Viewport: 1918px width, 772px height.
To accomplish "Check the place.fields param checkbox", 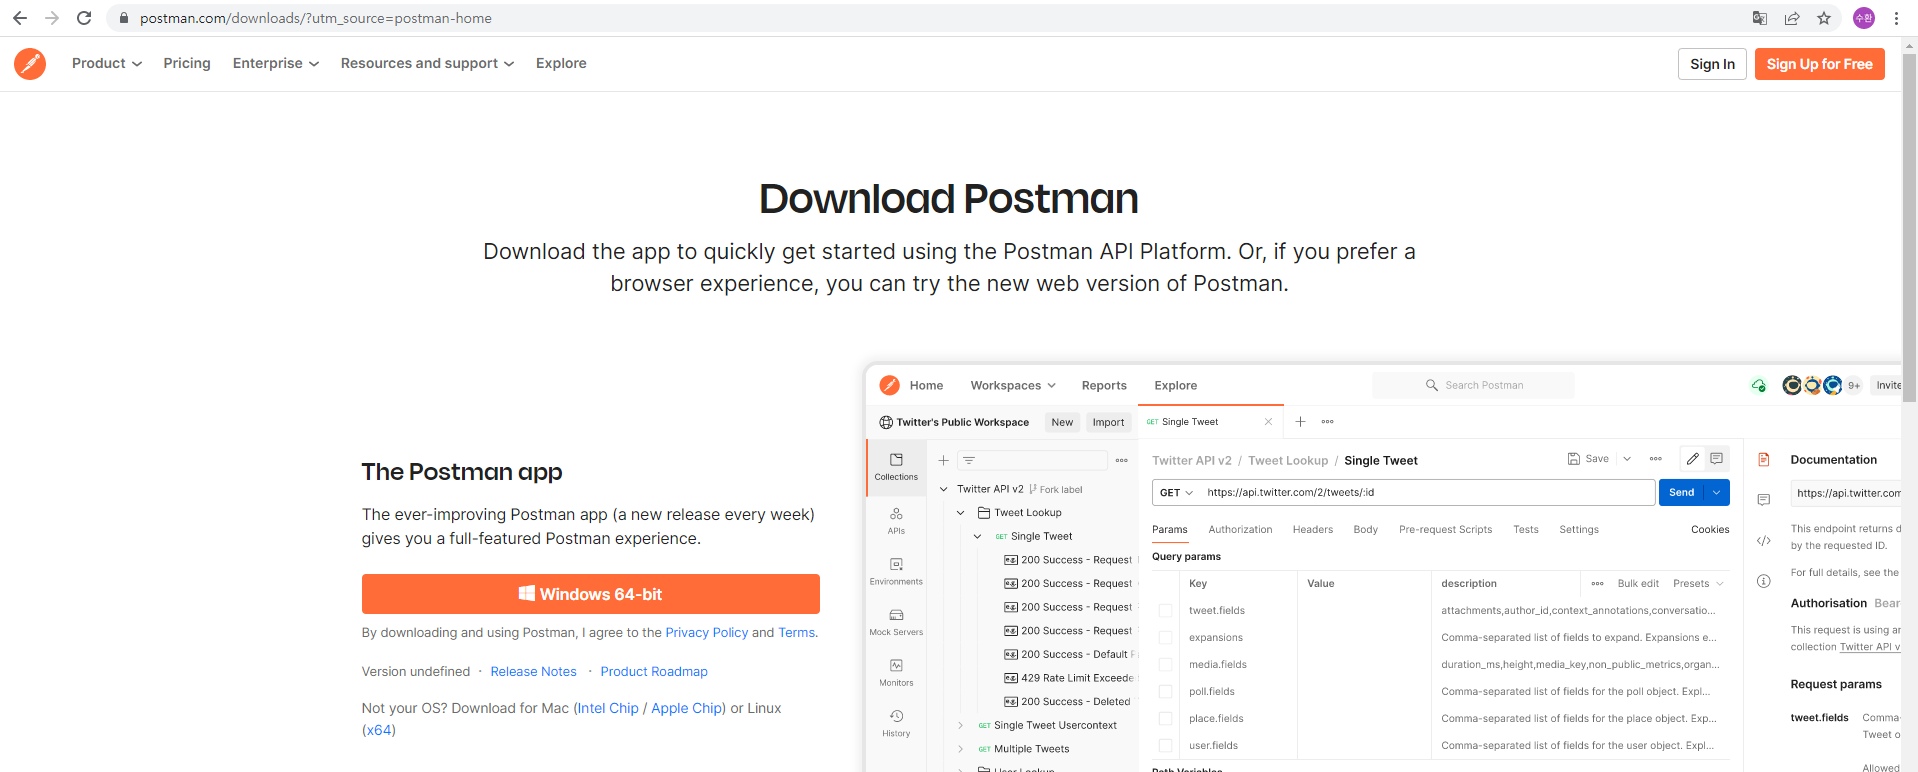I will click(x=1165, y=718).
